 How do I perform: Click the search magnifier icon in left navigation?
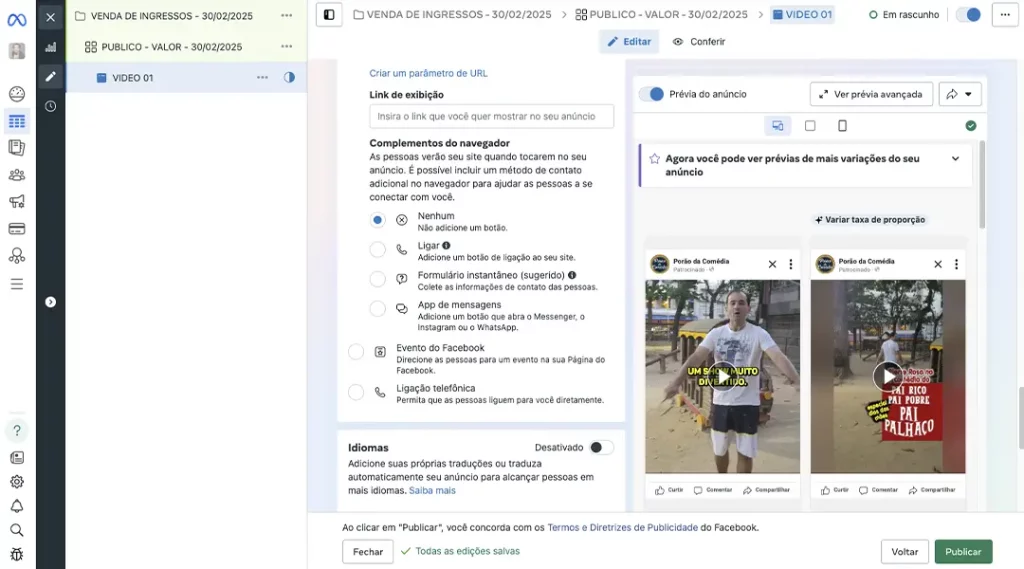(16, 530)
